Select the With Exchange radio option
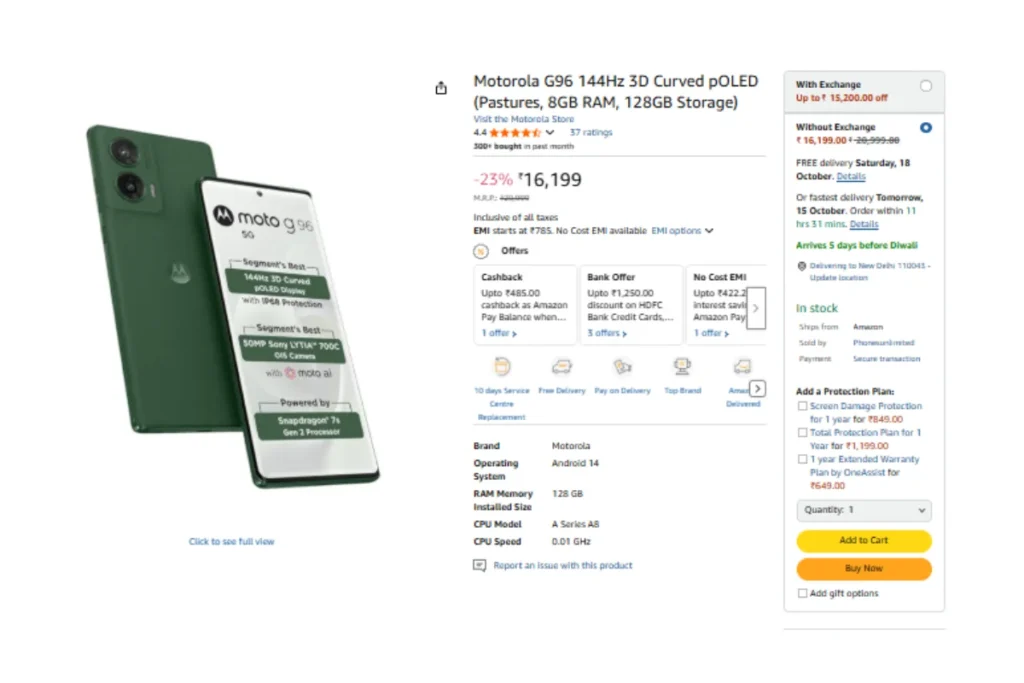 point(925,86)
